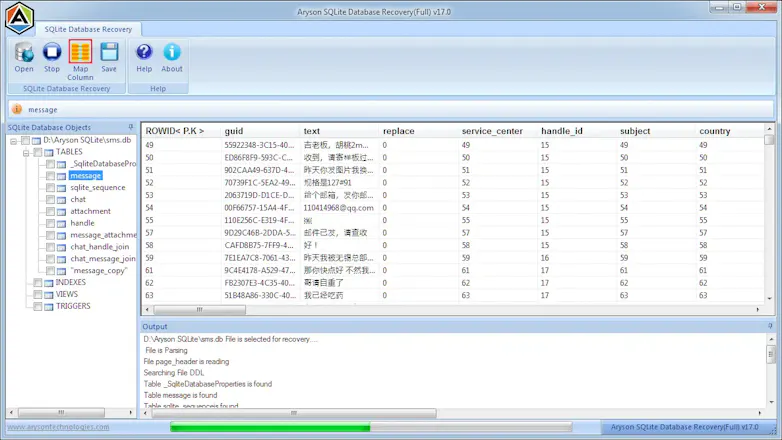
Task: Pin the SQLite Database Objects panel
Action: pos(131,127)
